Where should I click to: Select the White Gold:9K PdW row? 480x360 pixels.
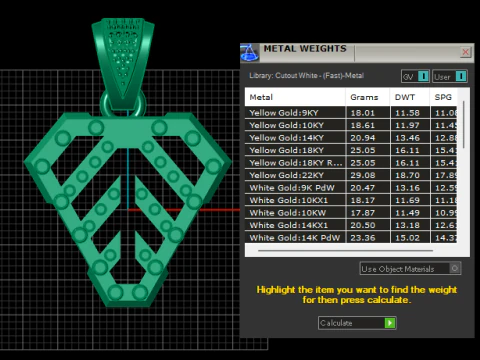[x=351, y=188]
